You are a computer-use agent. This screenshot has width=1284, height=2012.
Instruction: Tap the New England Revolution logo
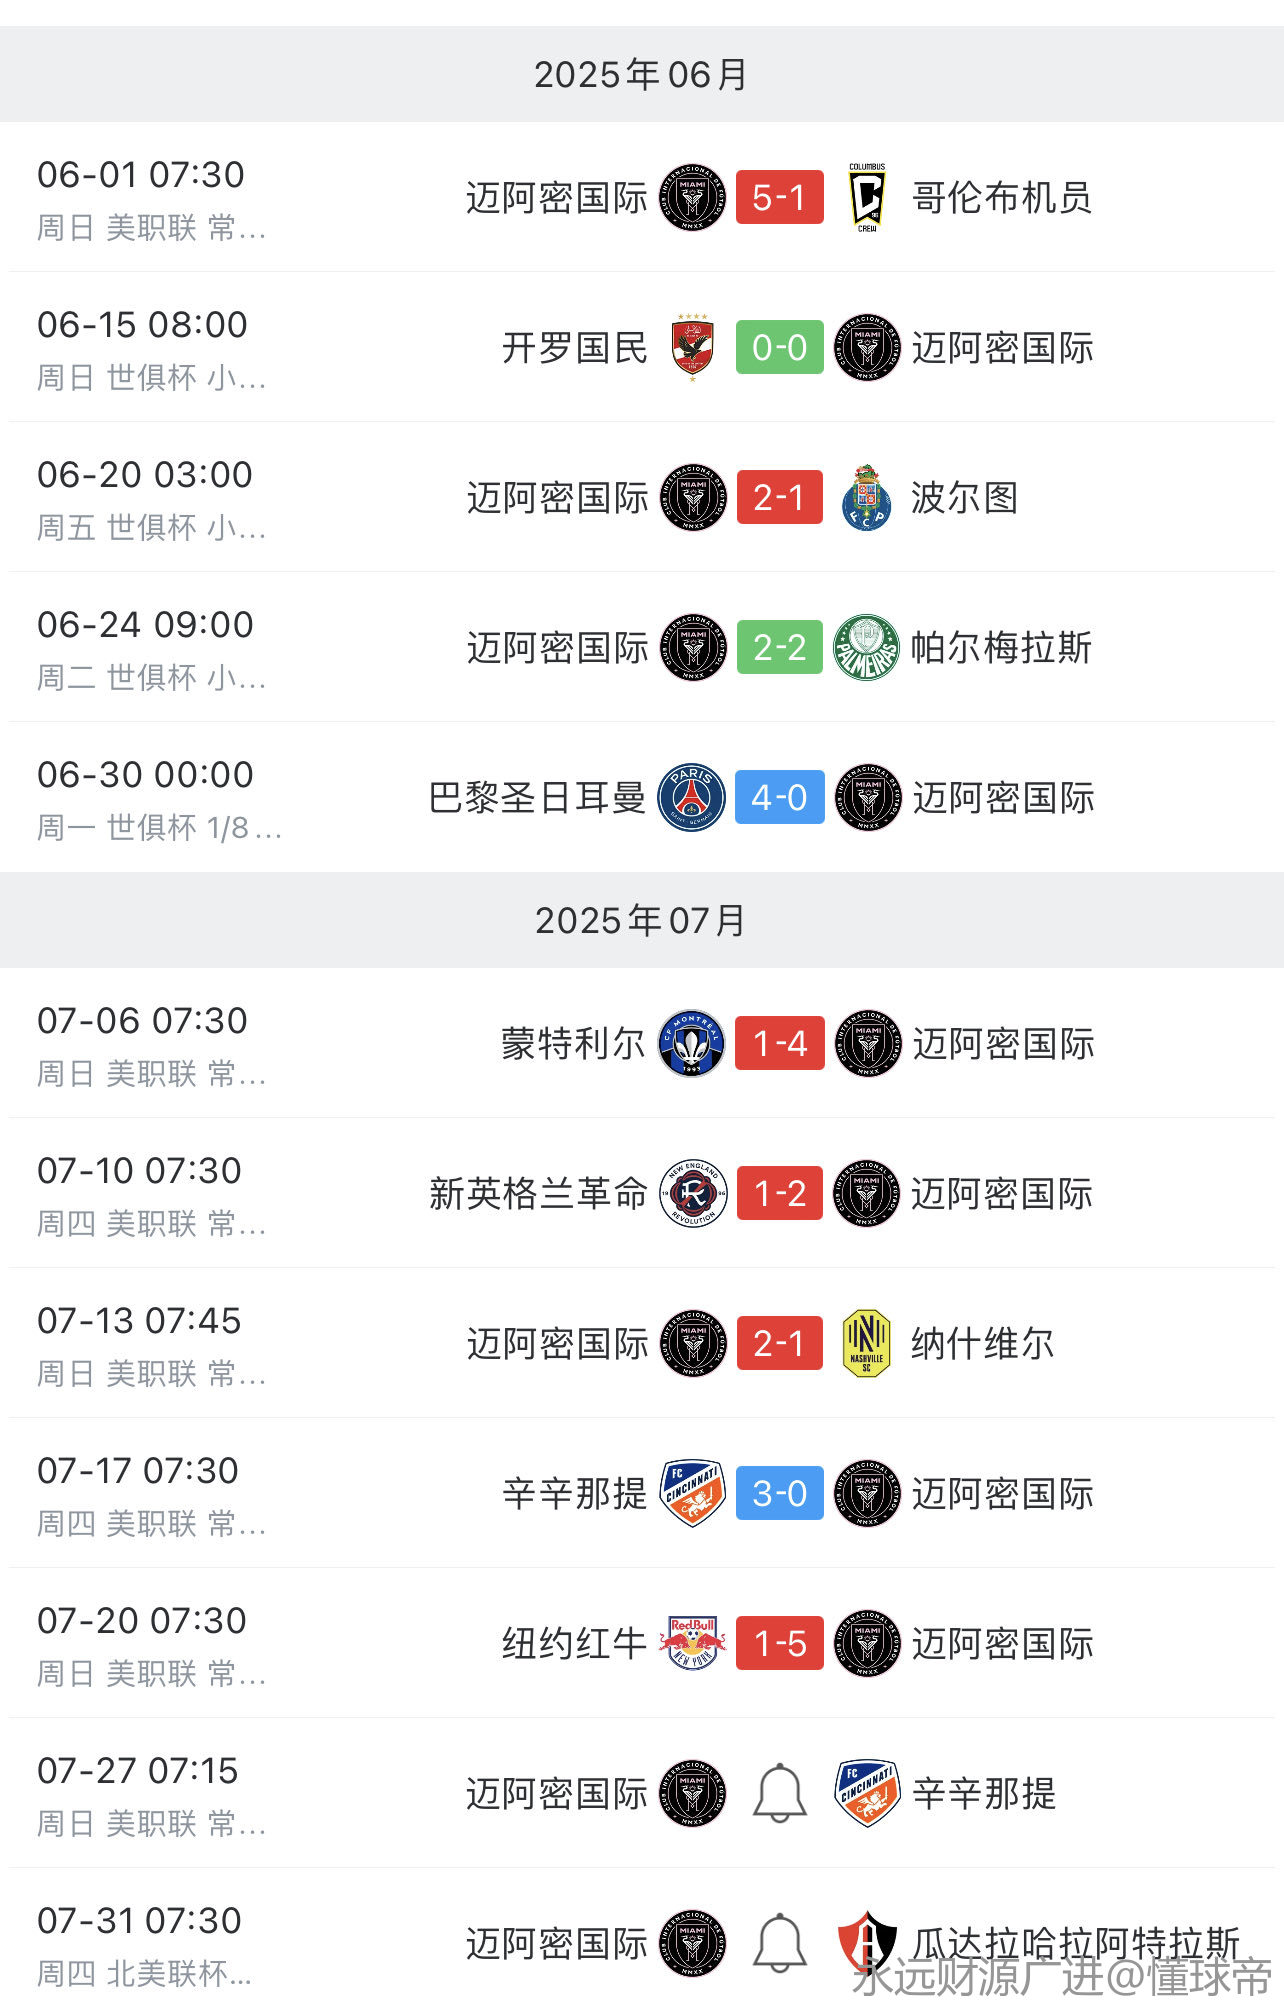point(692,1193)
